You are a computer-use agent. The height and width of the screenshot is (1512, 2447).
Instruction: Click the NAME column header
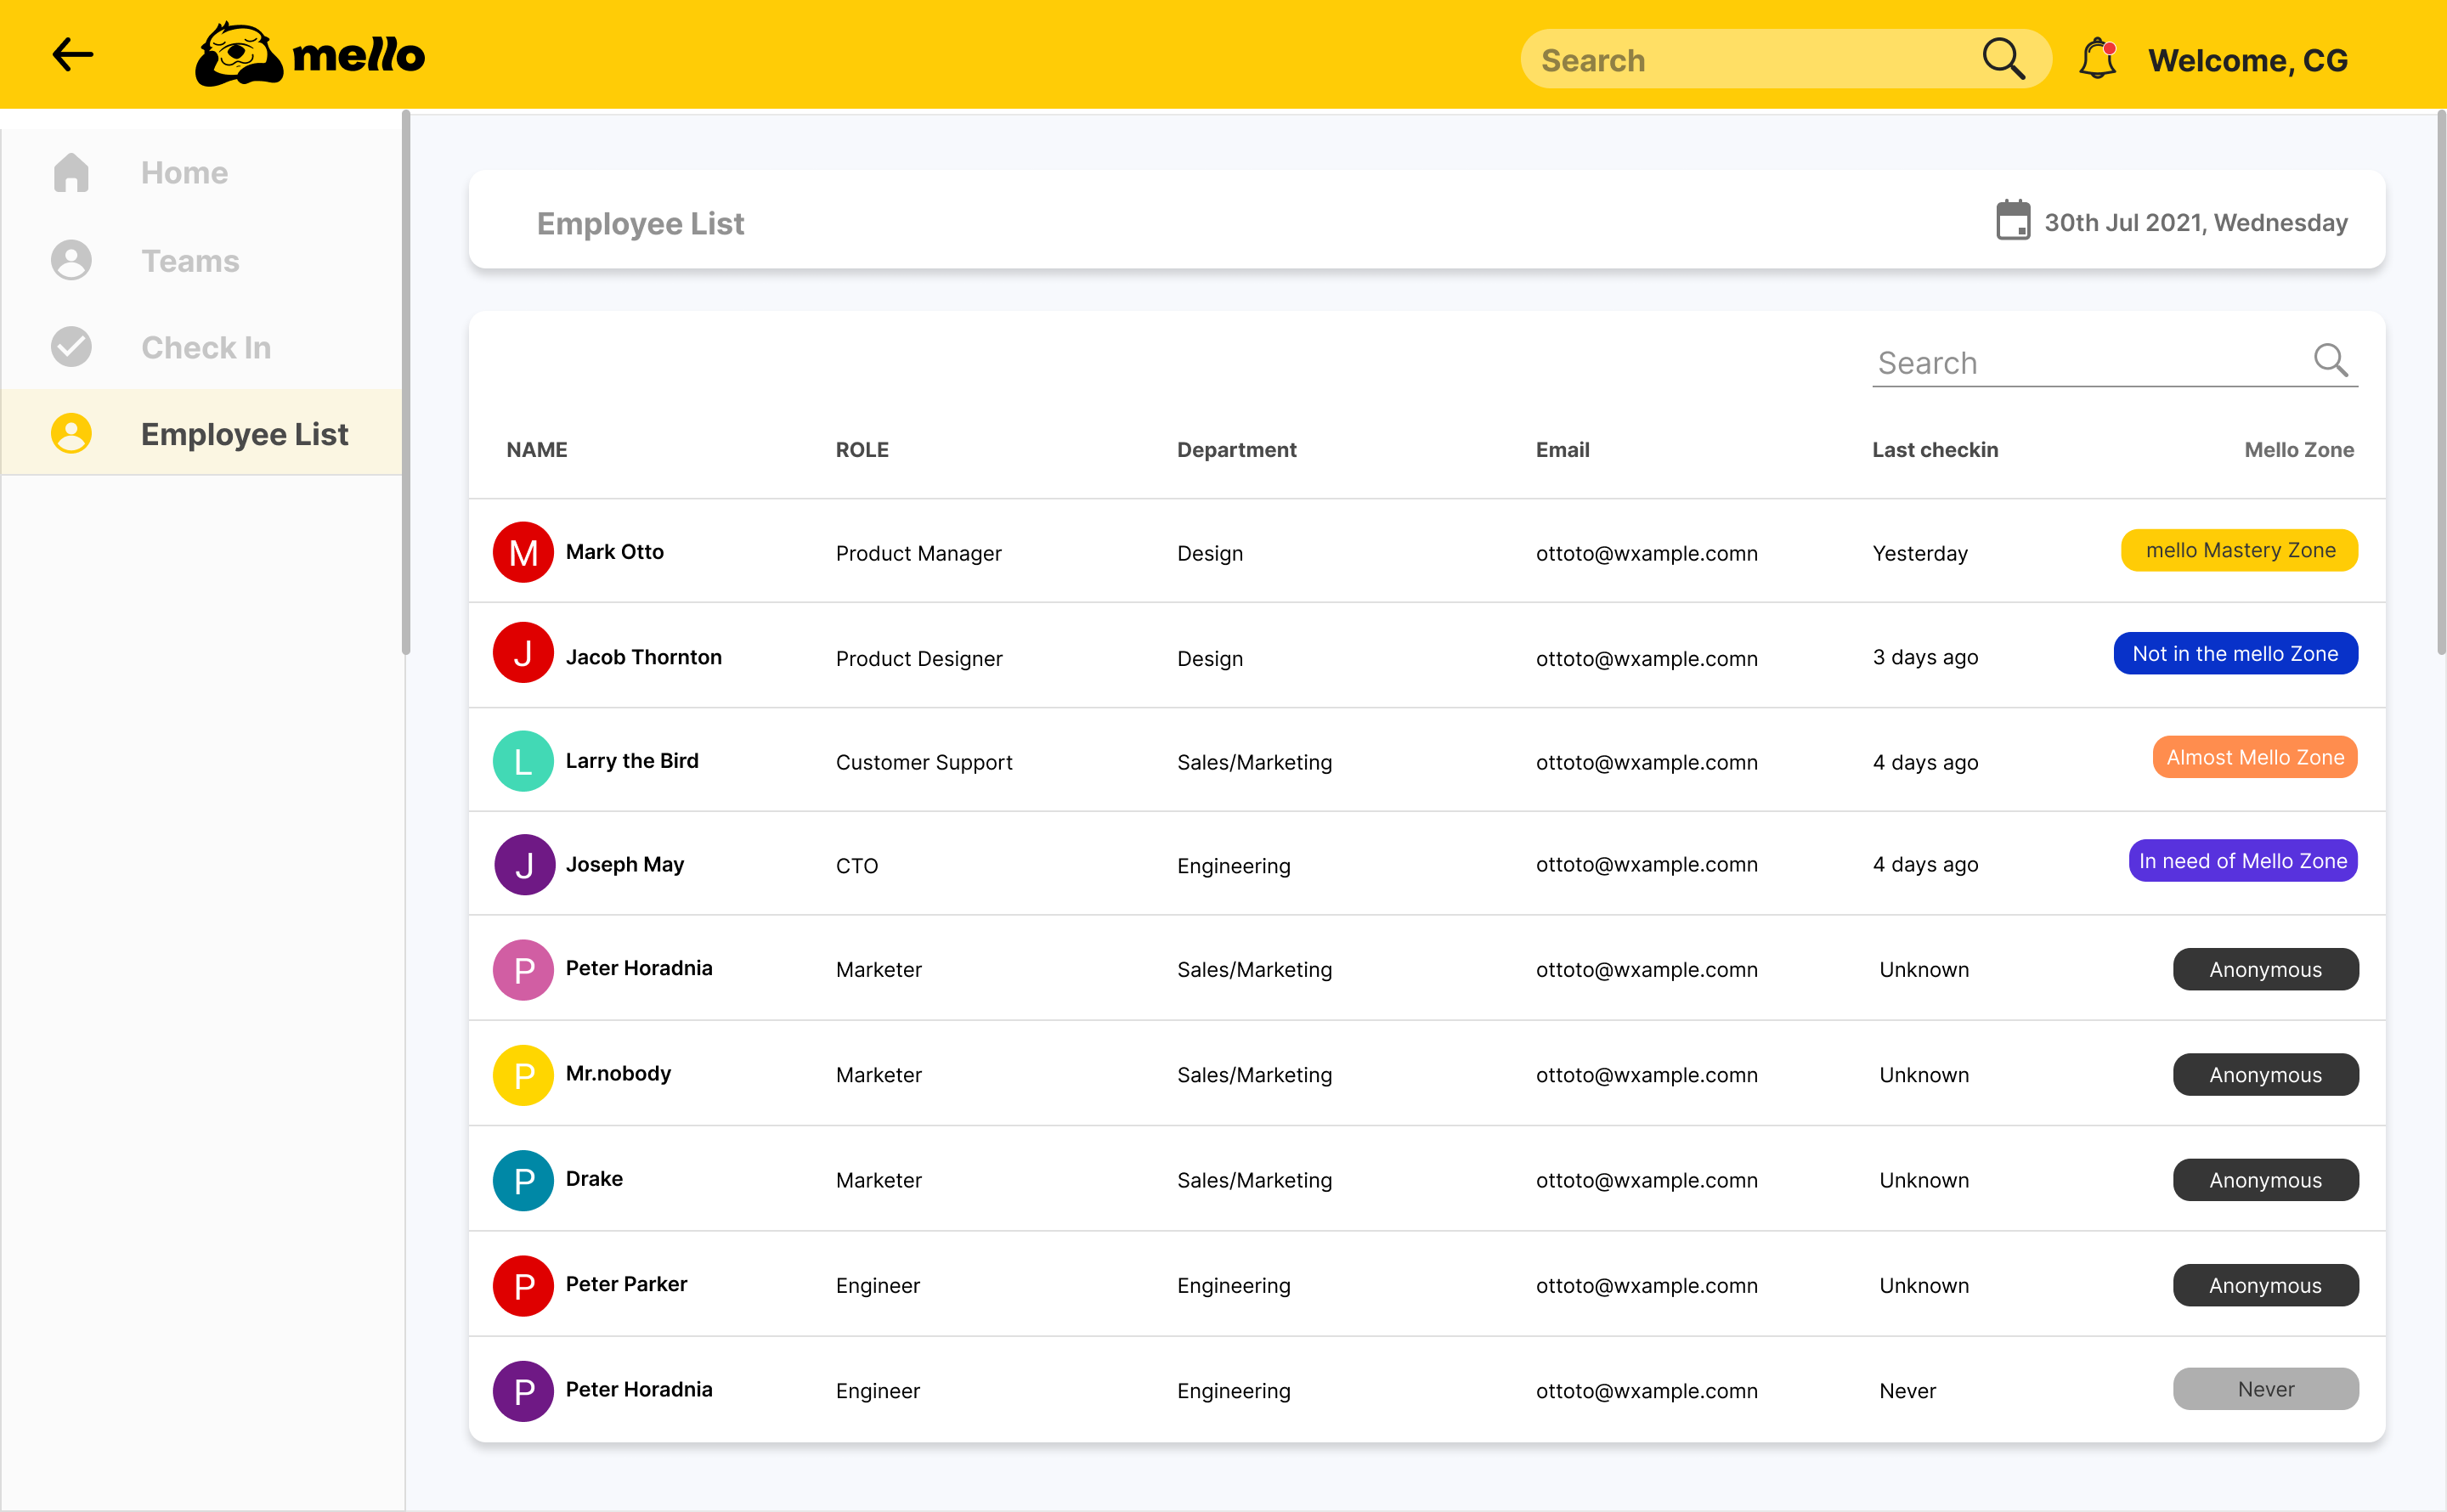click(x=537, y=450)
